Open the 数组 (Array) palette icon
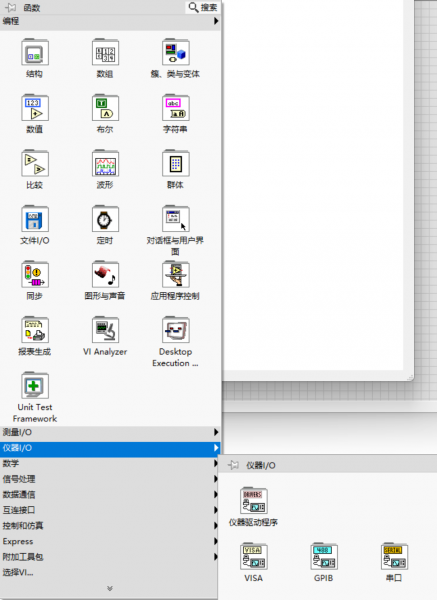Screen dimensions: 437x600 pyautogui.click(x=105, y=52)
